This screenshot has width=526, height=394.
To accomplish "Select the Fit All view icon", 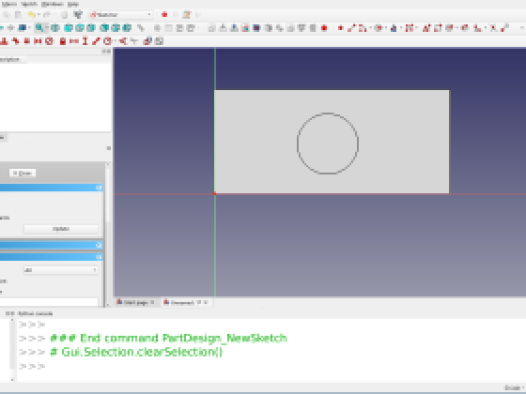I will (x=40, y=28).
